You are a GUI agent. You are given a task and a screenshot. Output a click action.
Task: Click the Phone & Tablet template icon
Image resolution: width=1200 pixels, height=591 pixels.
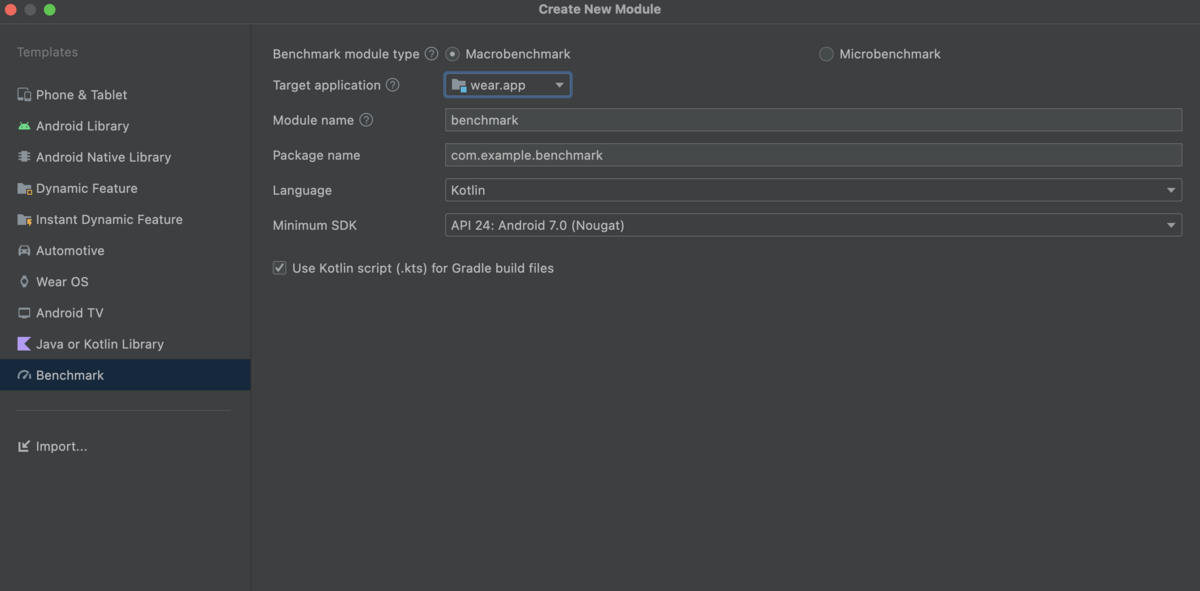click(x=24, y=95)
